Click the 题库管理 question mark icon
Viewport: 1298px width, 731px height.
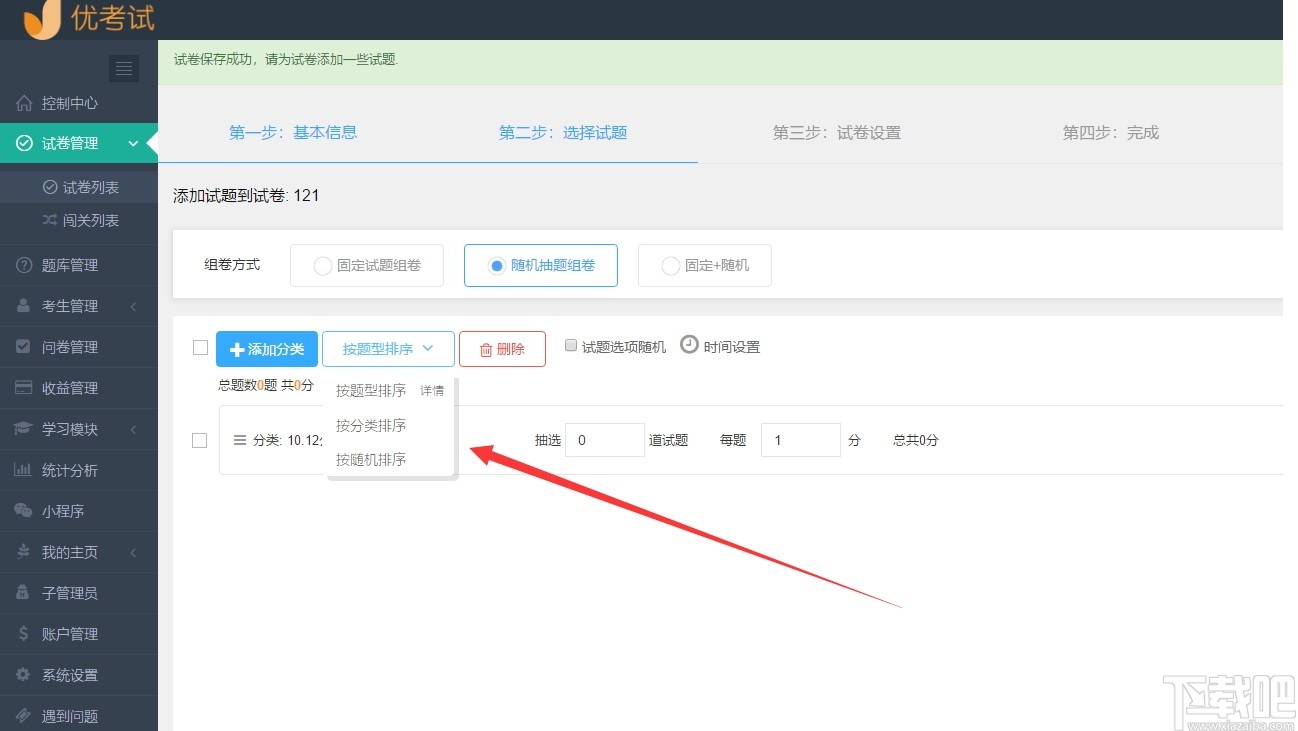pyautogui.click(x=24, y=265)
